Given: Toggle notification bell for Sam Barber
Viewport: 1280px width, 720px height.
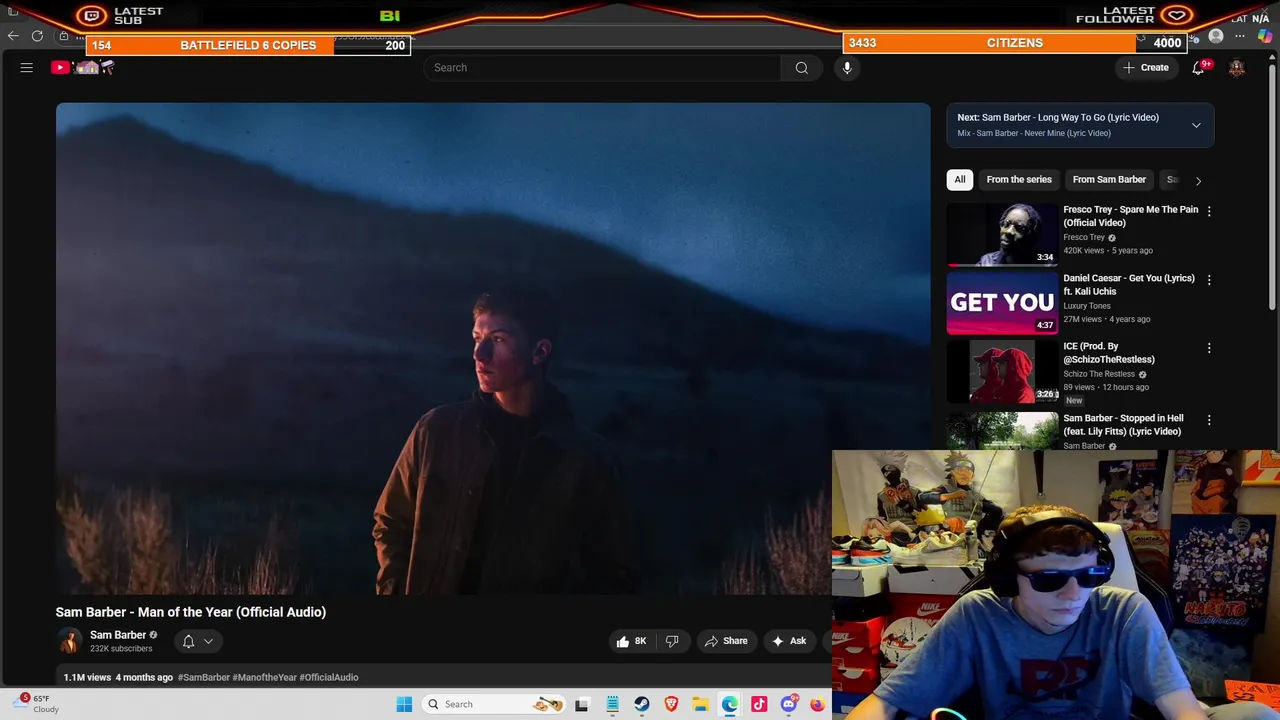Looking at the screenshot, I should coord(188,641).
